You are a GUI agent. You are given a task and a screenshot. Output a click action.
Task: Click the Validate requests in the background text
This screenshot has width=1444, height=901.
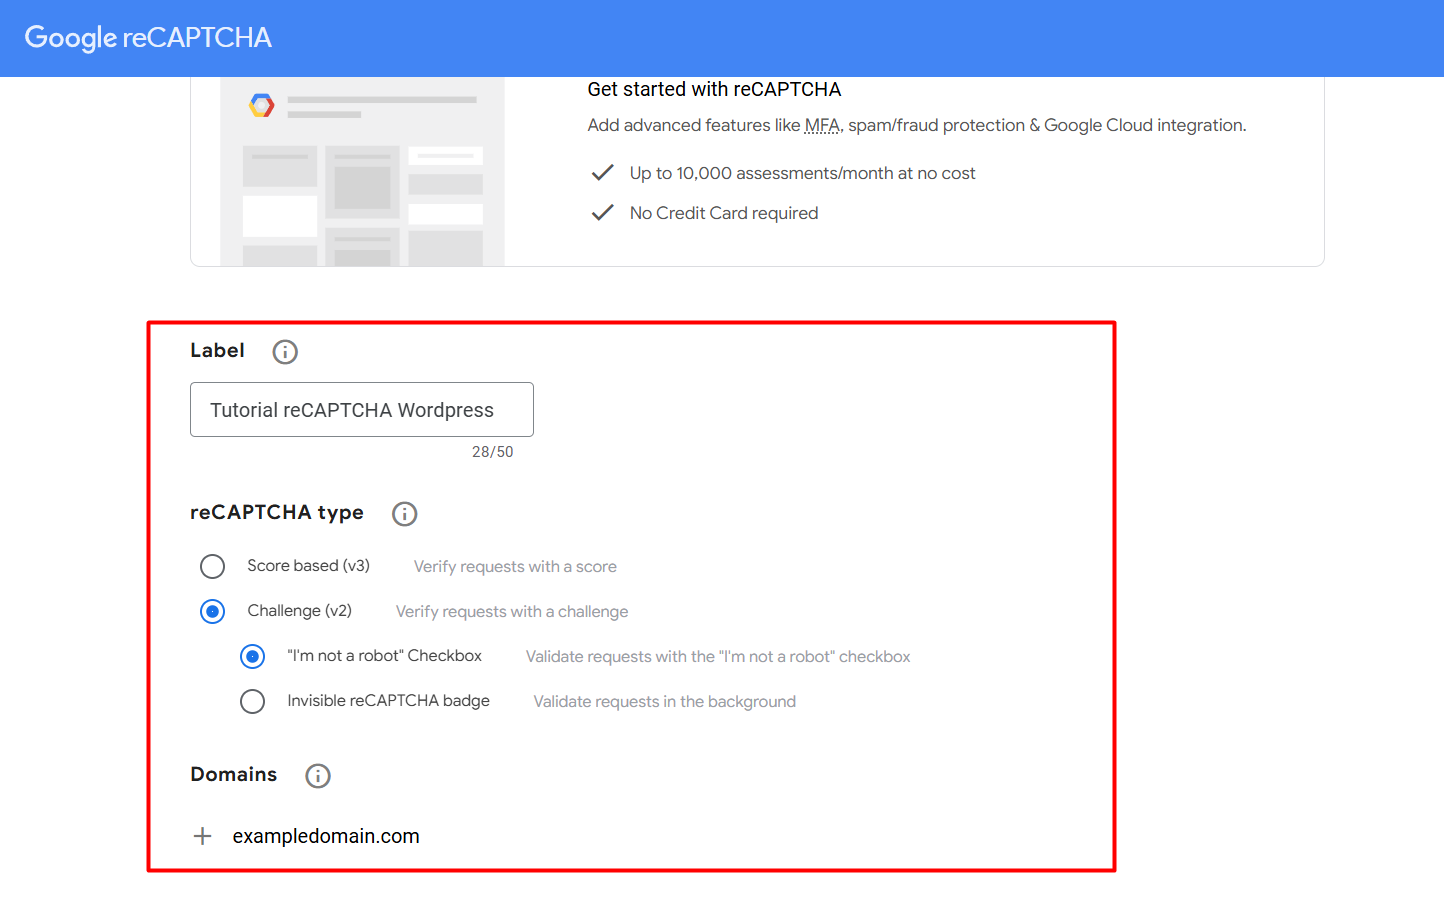(x=664, y=701)
